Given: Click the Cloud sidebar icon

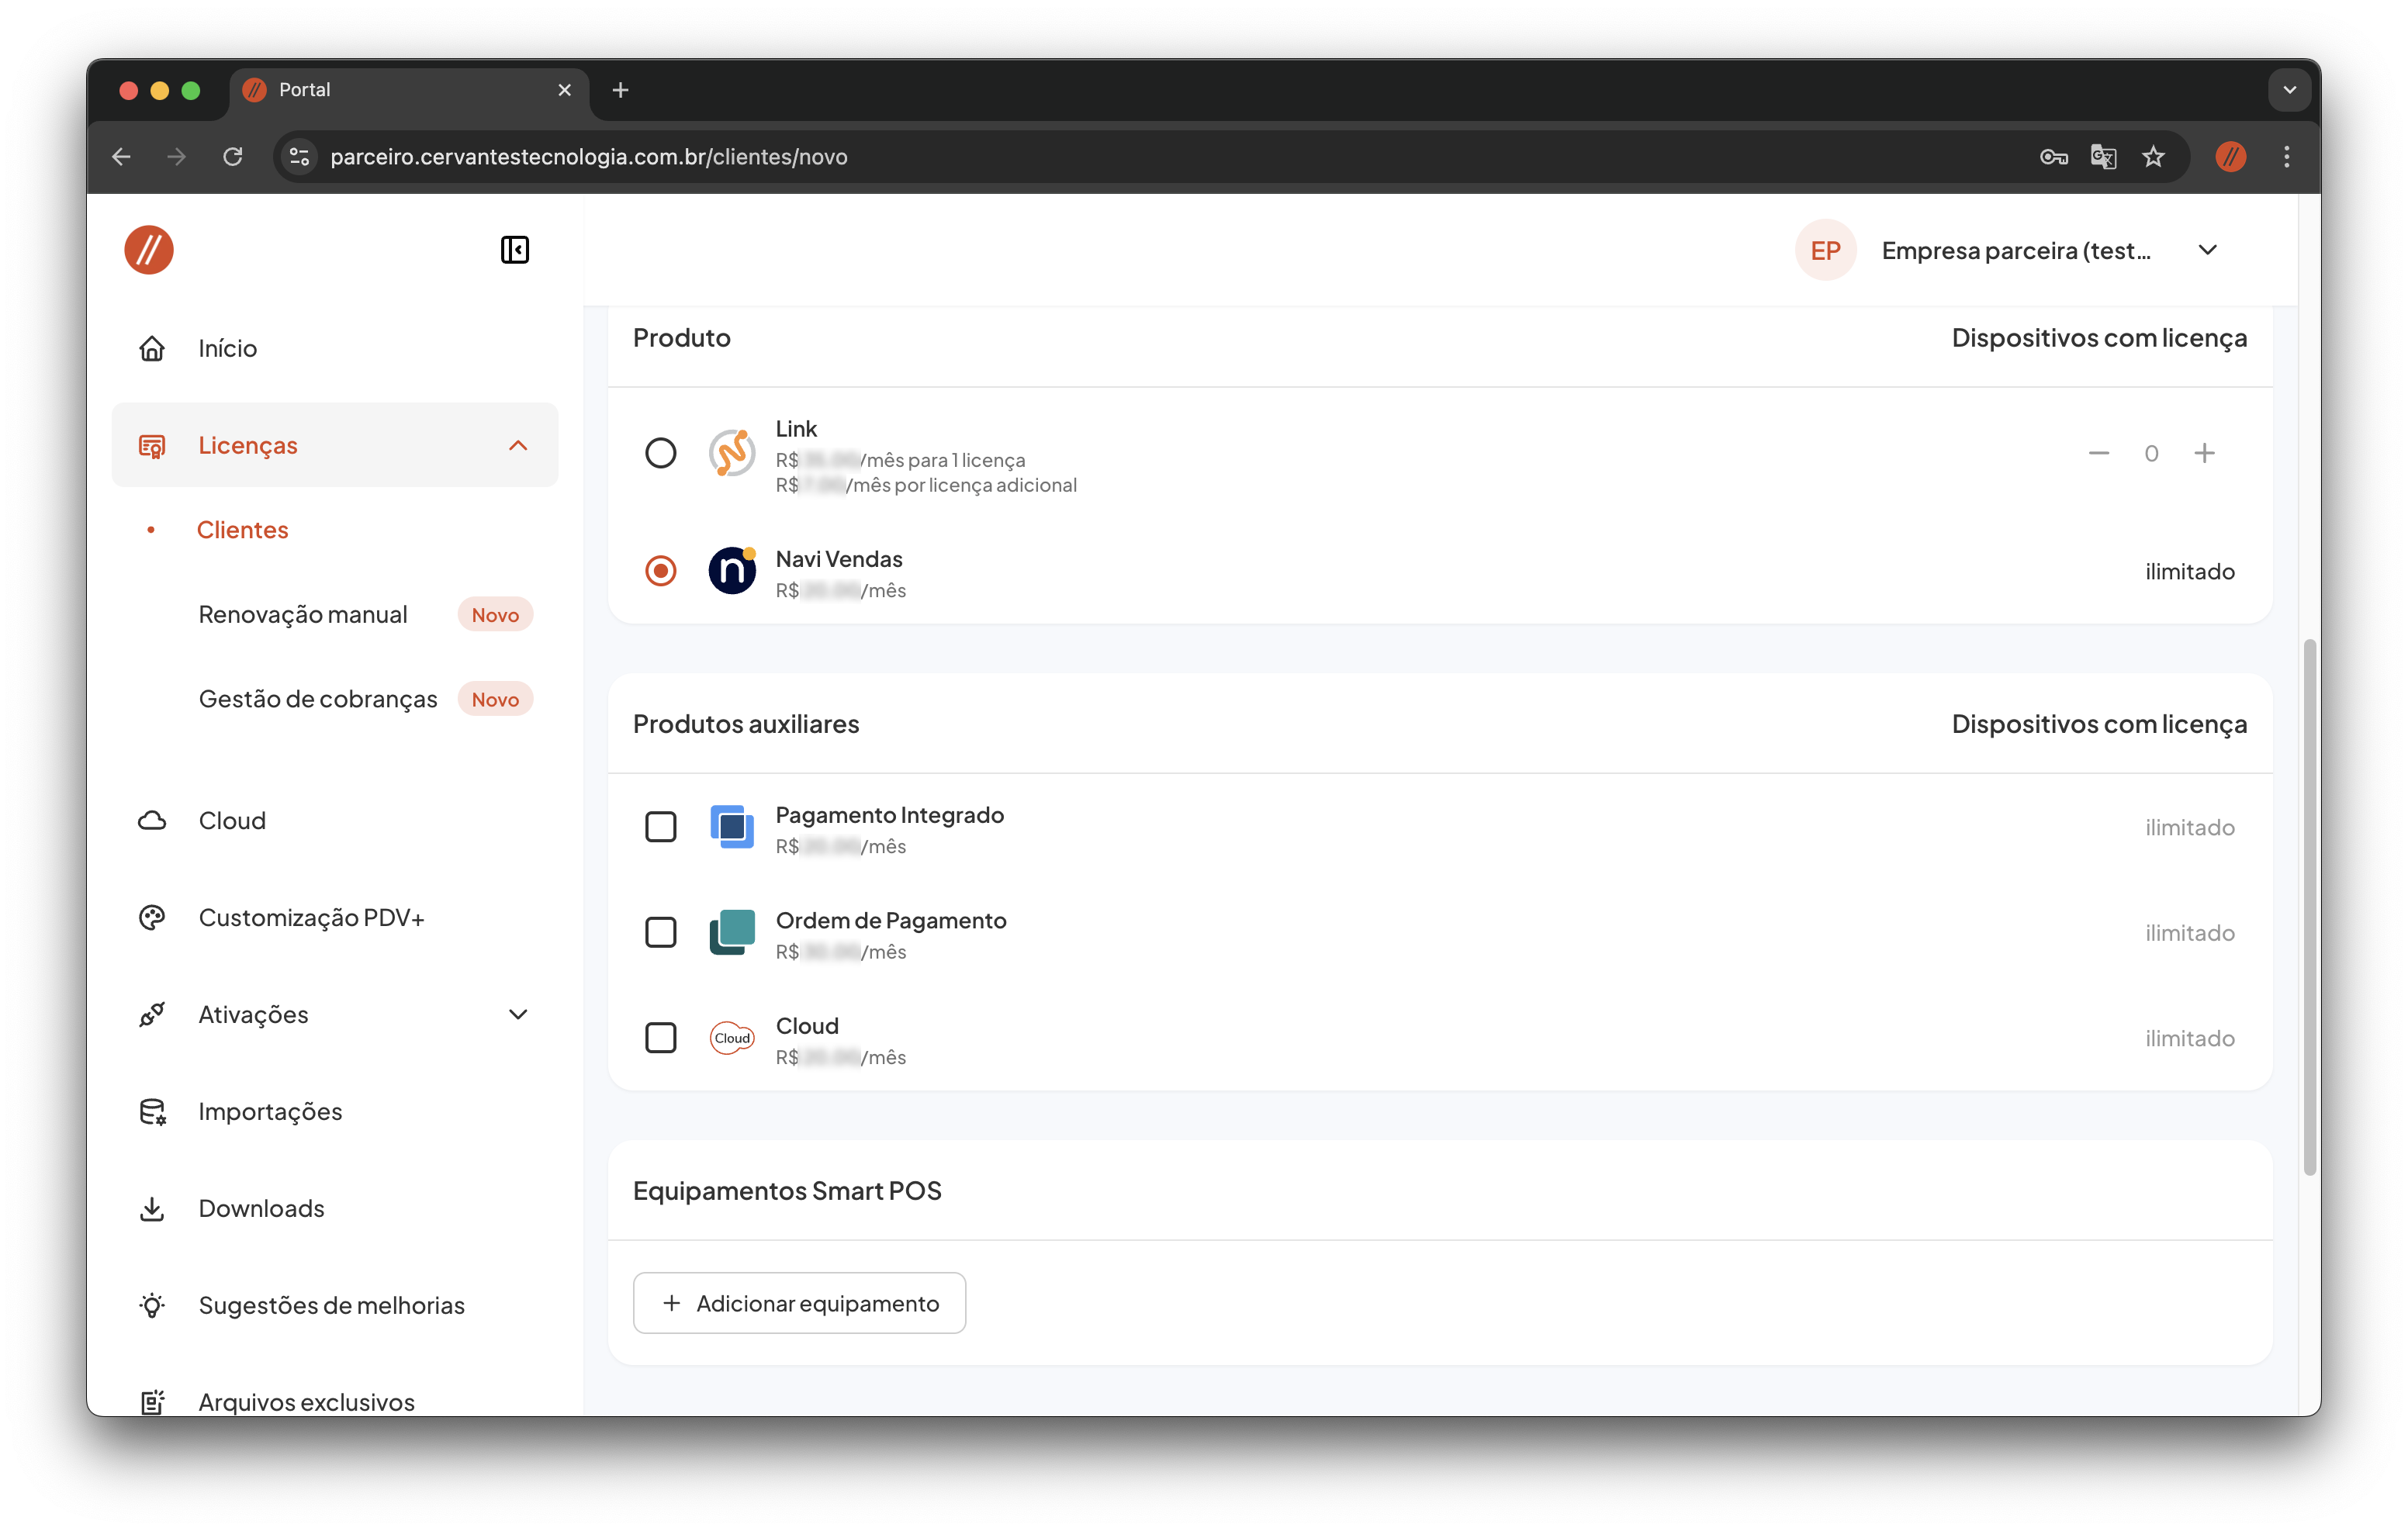Looking at the screenshot, I should (x=152, y=821).
